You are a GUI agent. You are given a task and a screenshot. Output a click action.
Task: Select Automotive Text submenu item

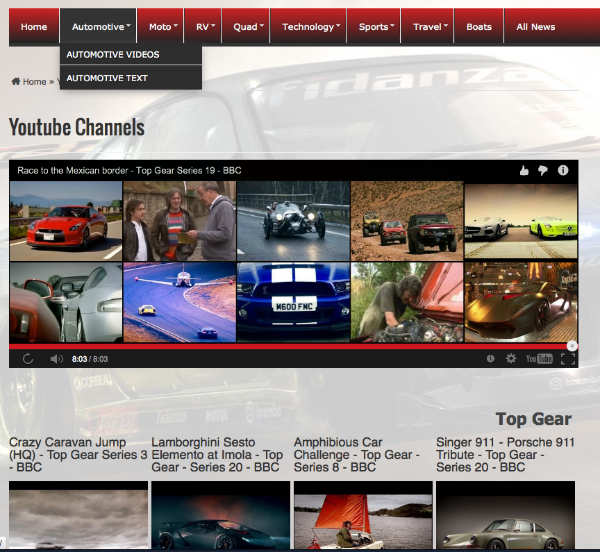tap(108, 77)
